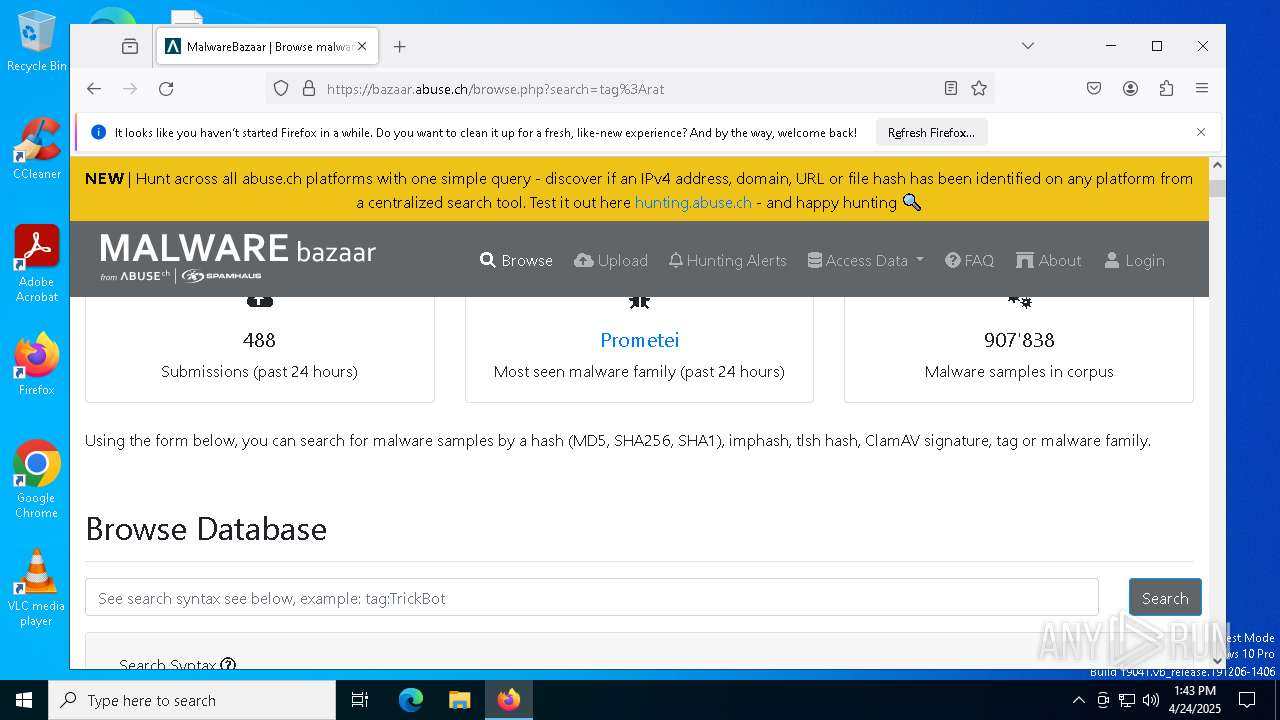Open the volume control in tray
1280x720 pixels.
[x=1151, y=700]
